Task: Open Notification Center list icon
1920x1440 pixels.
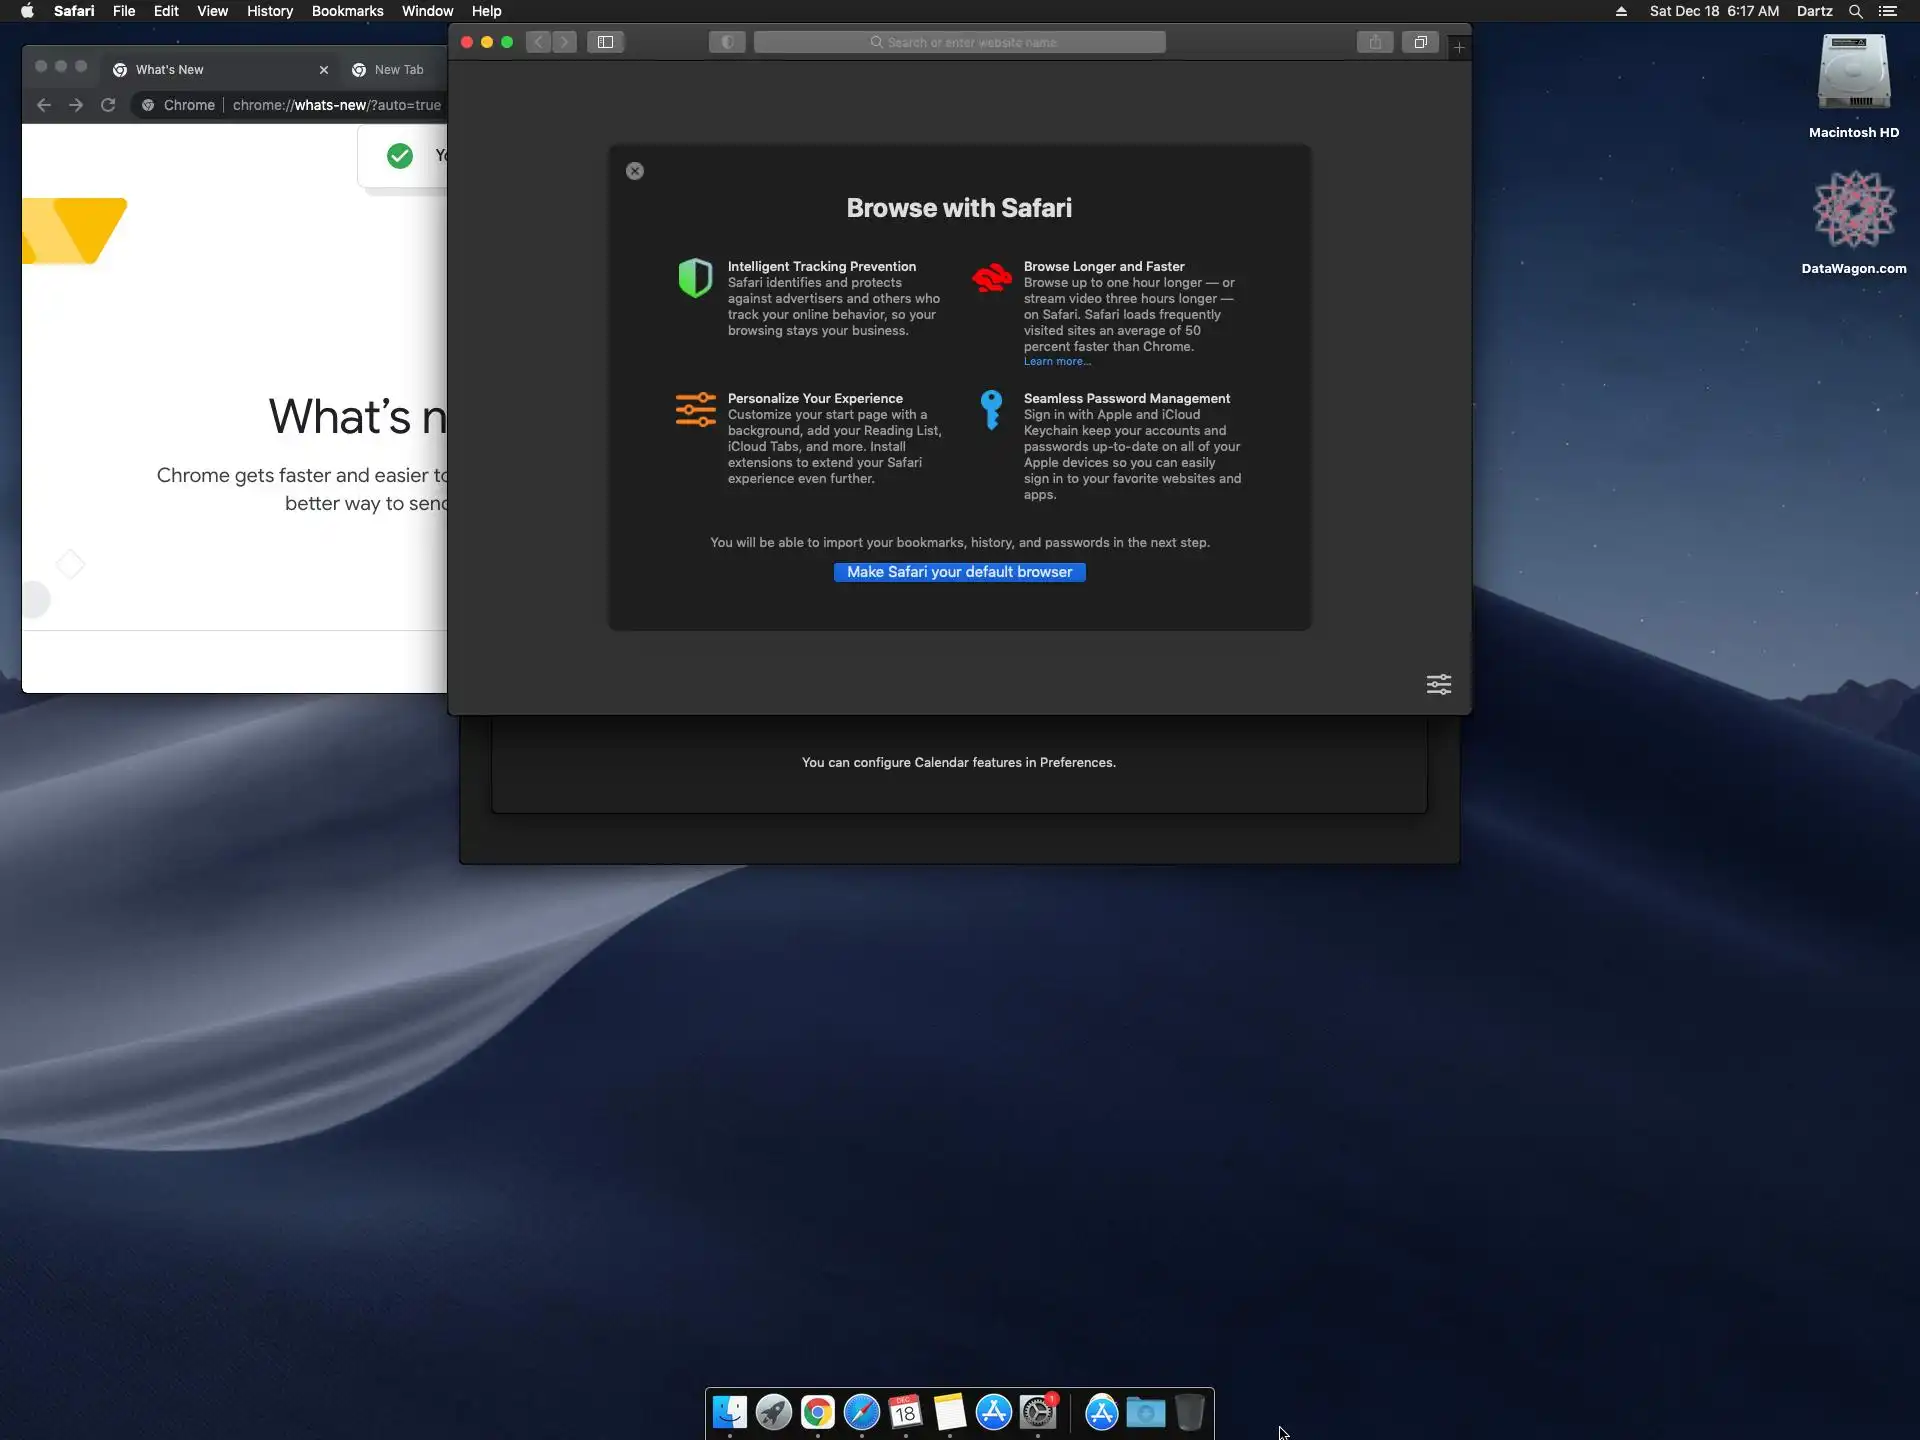Action: coord(1888,11)
